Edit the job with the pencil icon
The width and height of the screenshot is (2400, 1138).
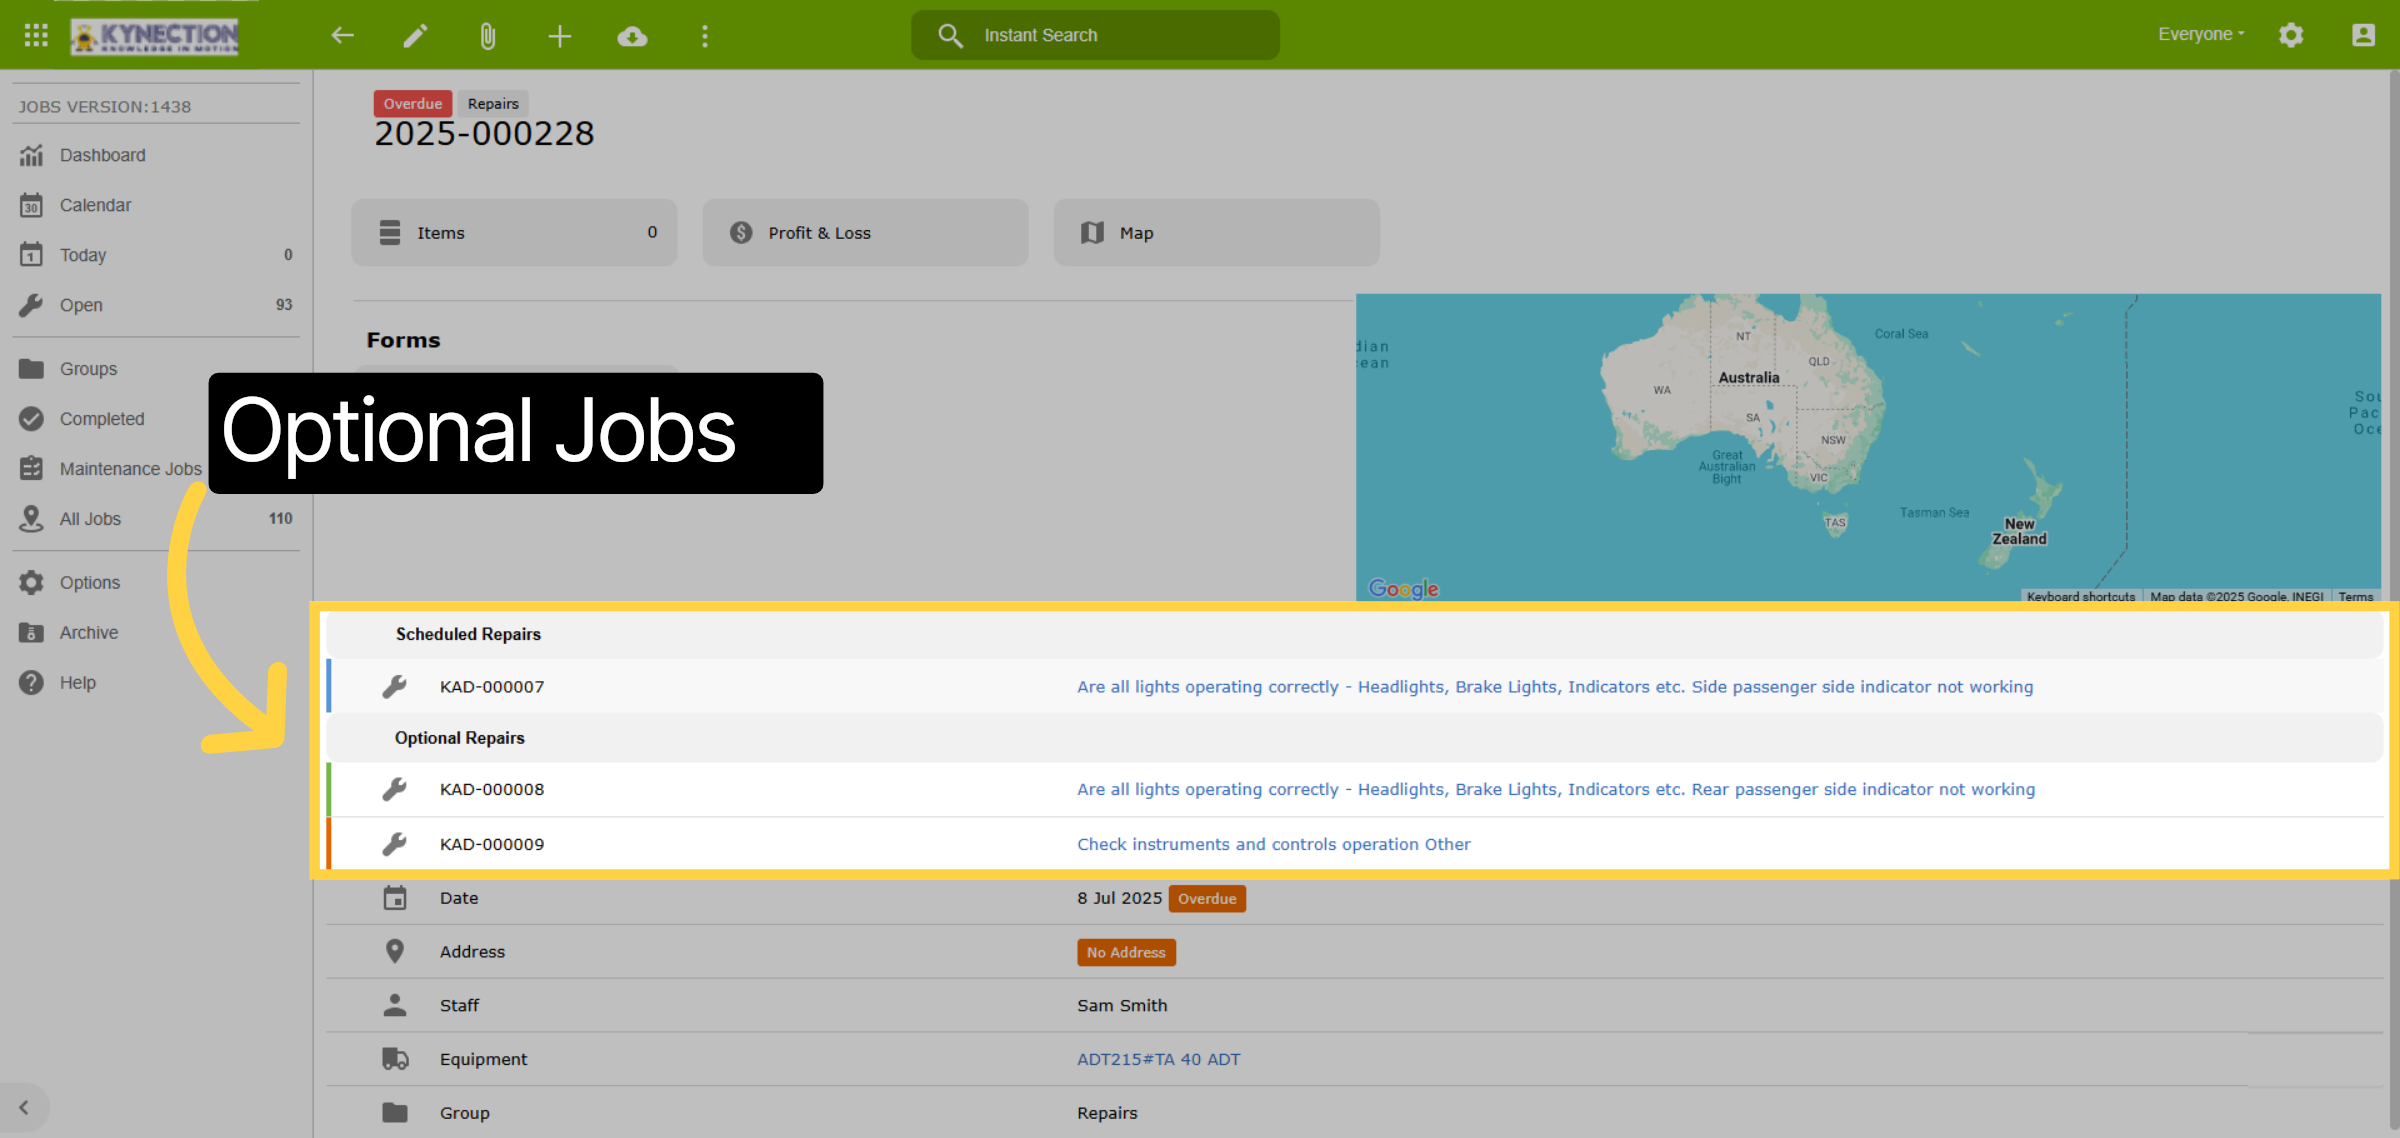(x=415, y=36)
